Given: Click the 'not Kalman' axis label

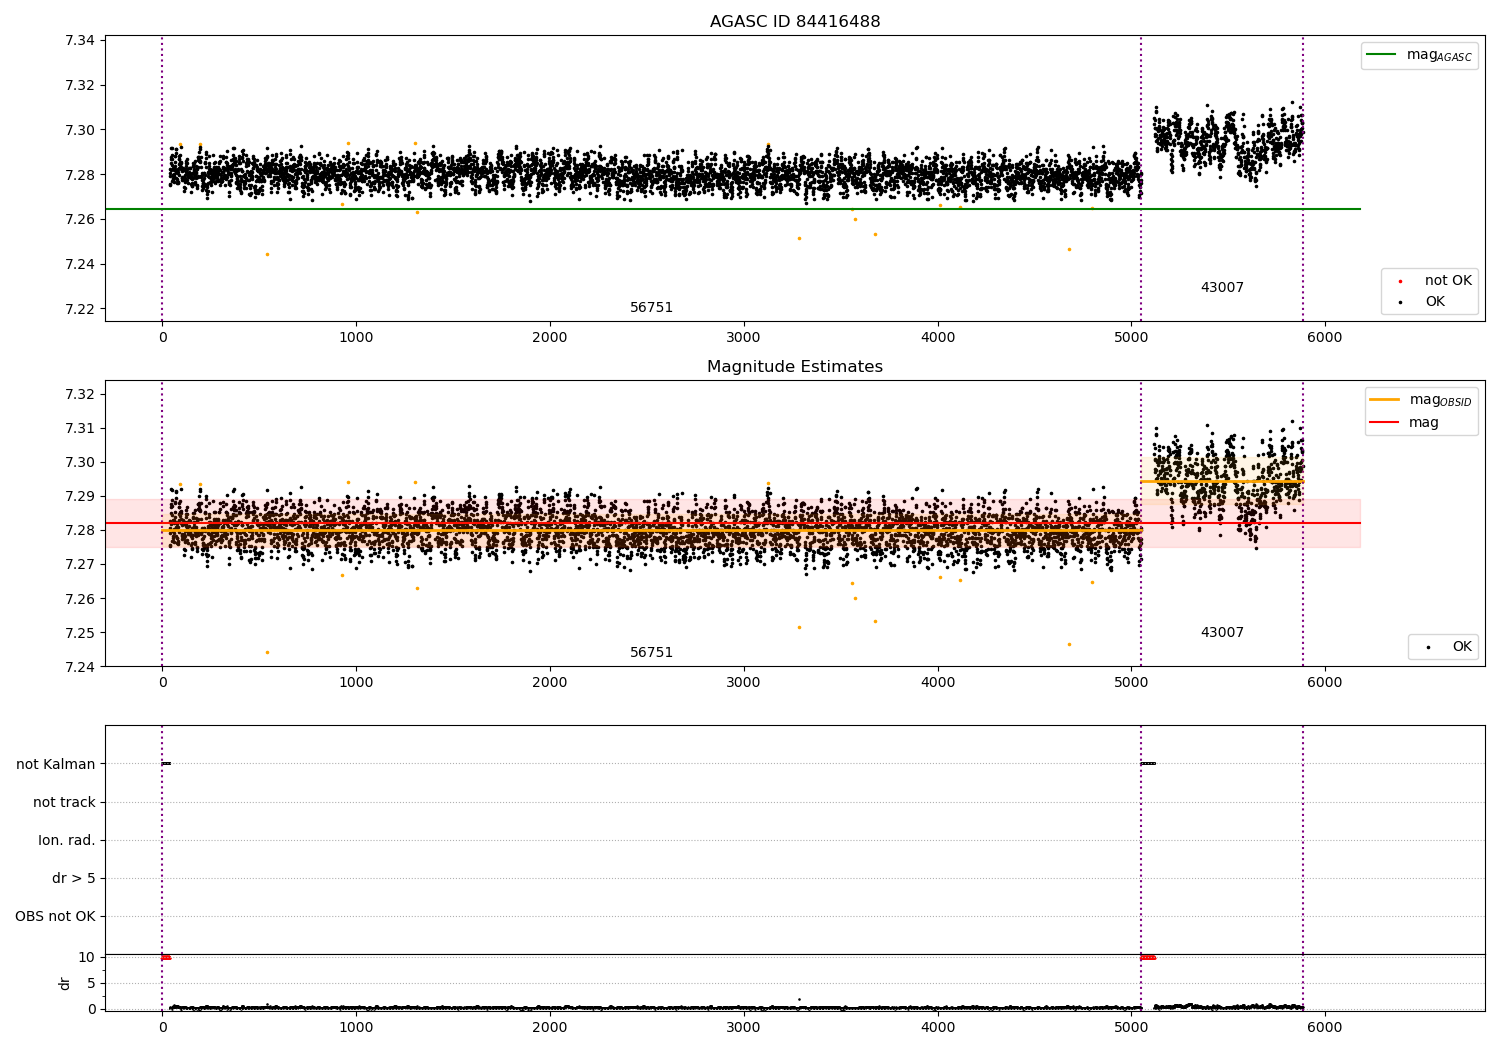Looking at the screenshot, I should (56, 764).
